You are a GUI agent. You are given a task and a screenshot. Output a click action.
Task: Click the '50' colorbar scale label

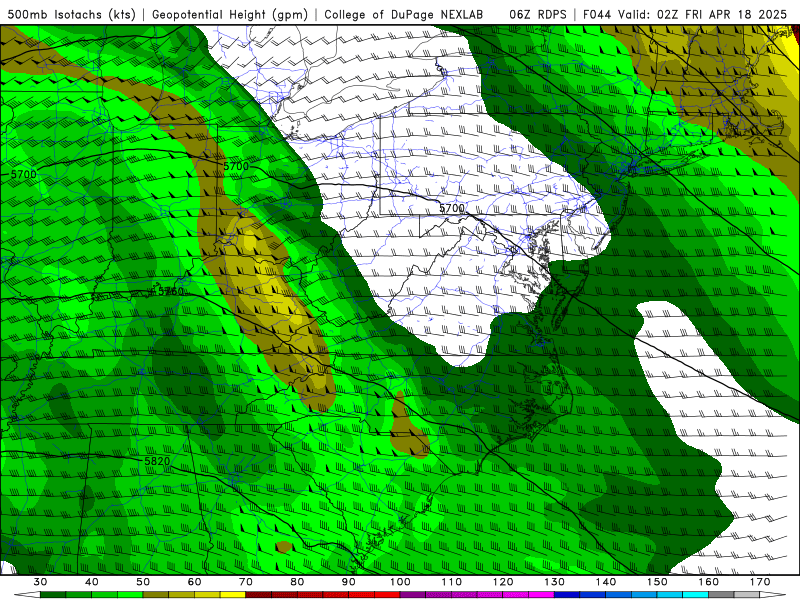(x=143, y=582)
